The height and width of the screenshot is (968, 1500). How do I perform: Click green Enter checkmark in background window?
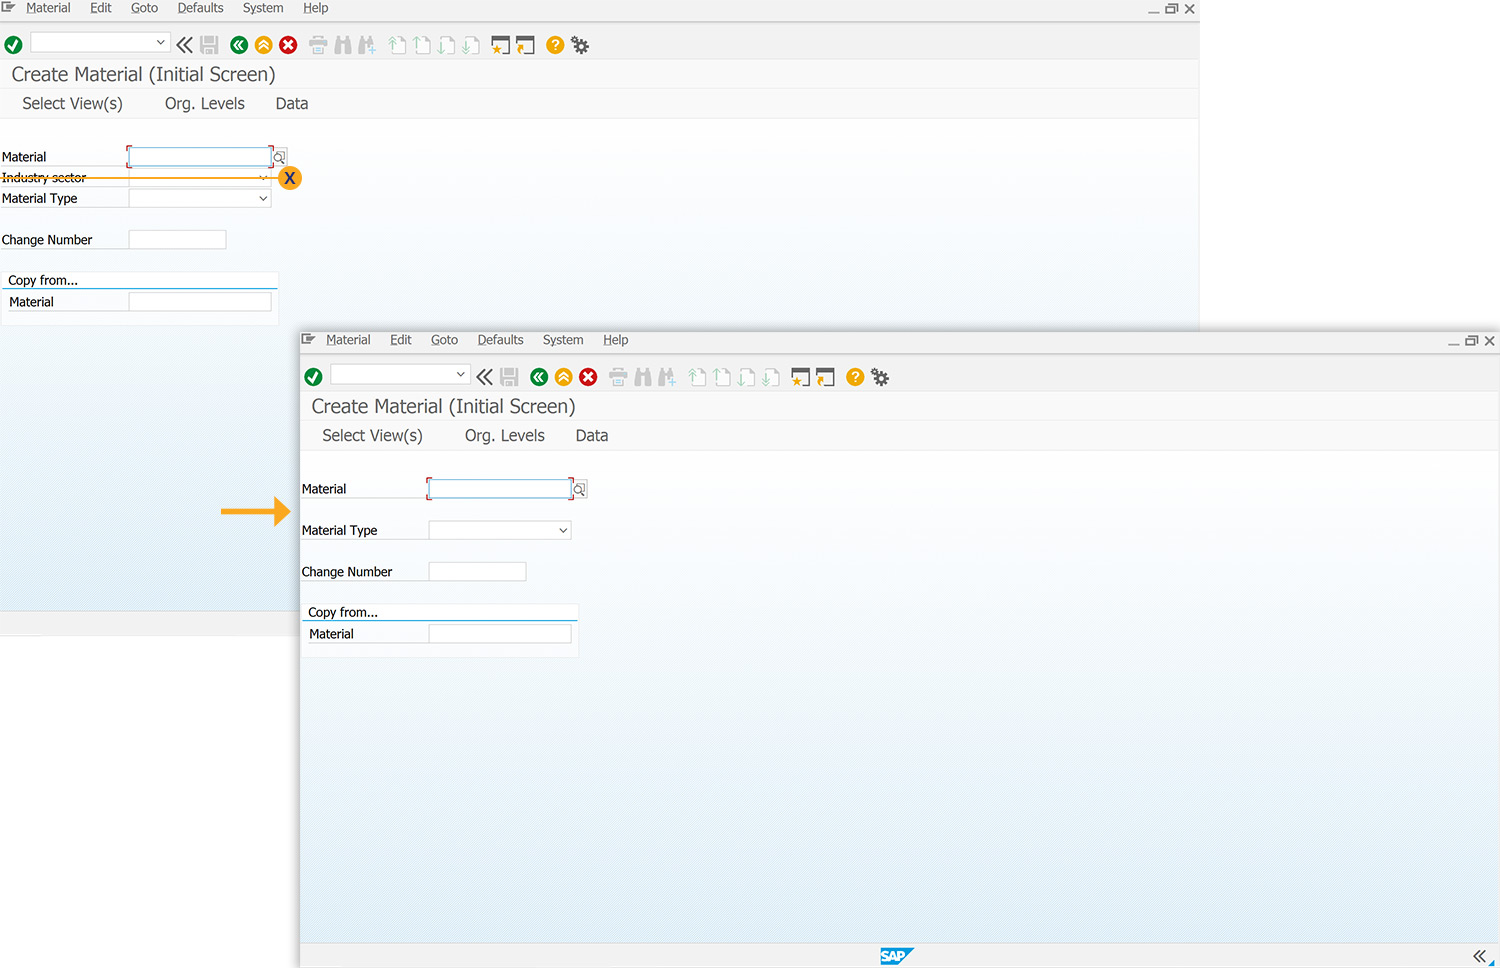click(x=13, y=45)
